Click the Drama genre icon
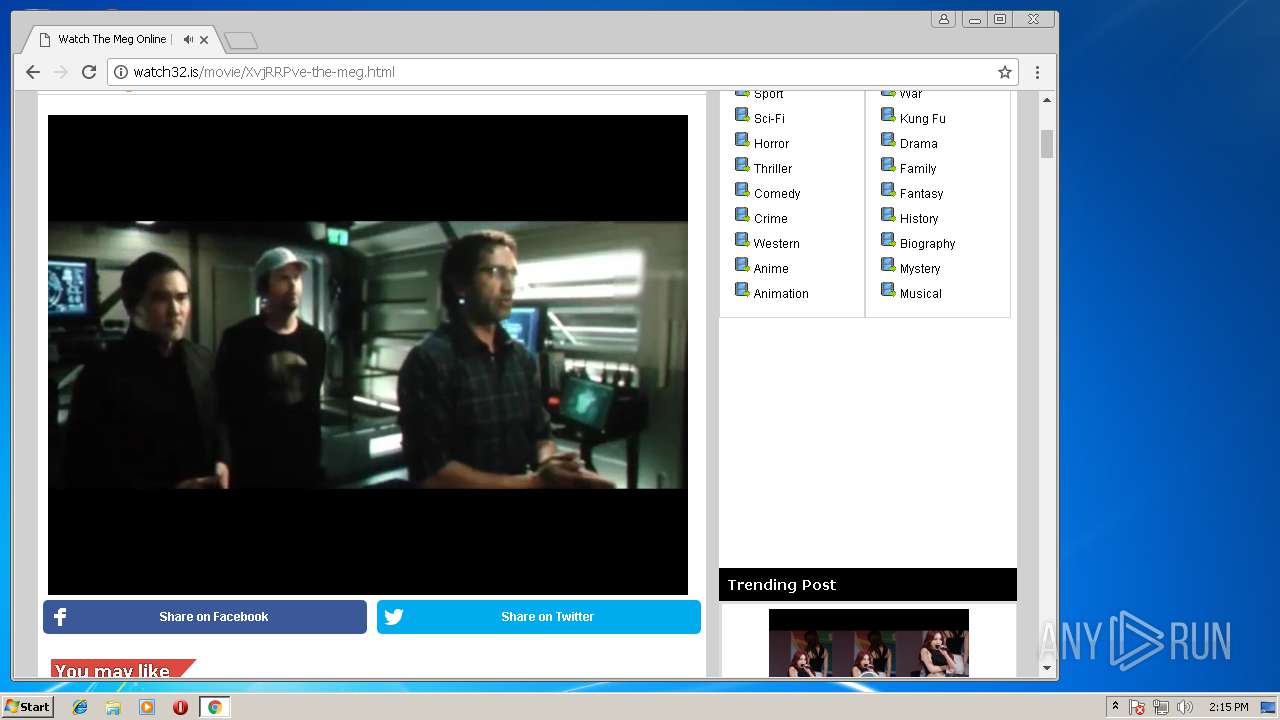The height and width of the screenshot is (720, 1280). pyautogui.click(x=888, y=140)
